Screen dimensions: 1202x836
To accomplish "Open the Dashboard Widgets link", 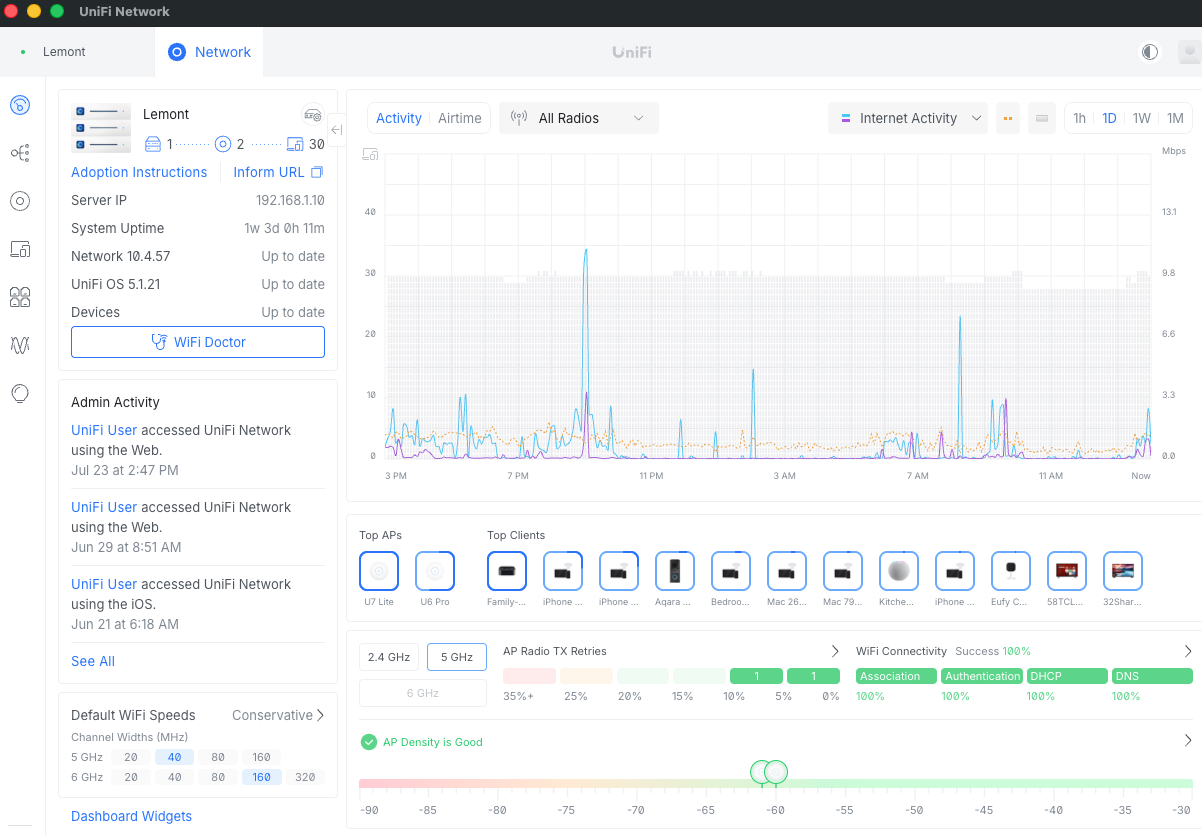I will point(131,816).
